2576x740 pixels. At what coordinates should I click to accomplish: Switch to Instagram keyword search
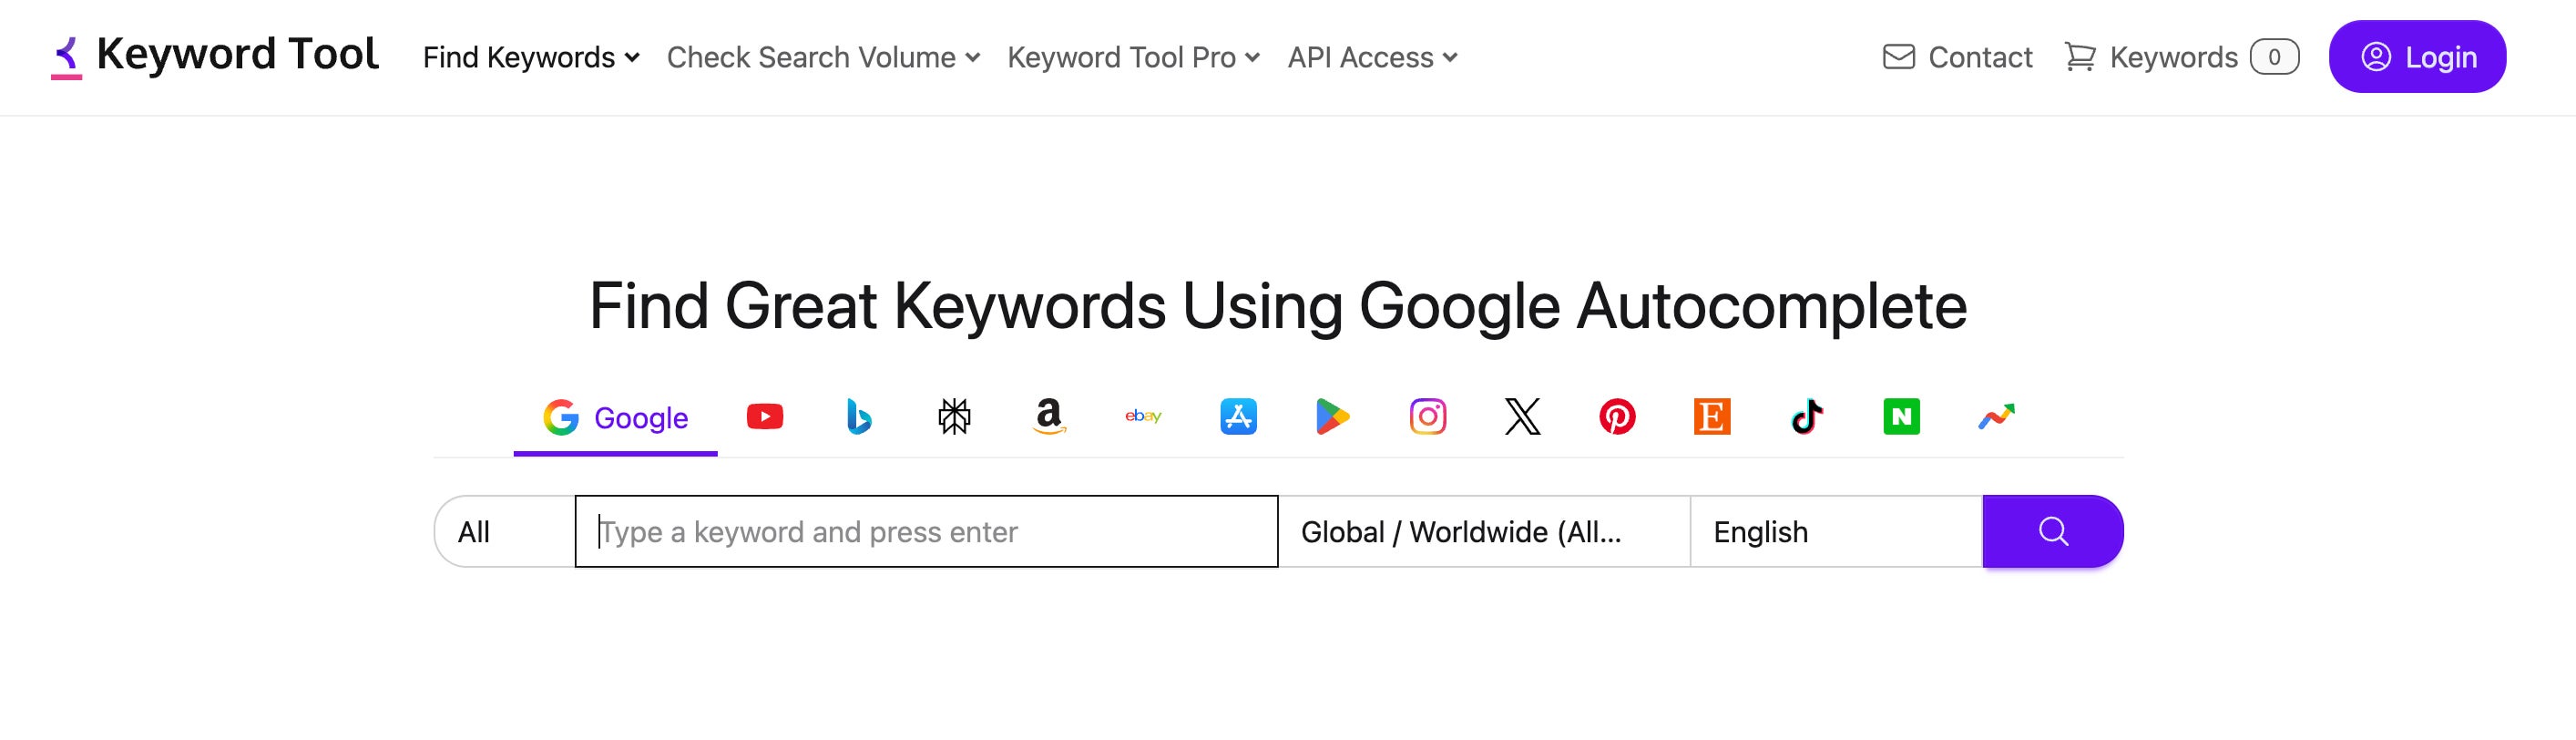pyautogui.click(x=1427, y=417)
